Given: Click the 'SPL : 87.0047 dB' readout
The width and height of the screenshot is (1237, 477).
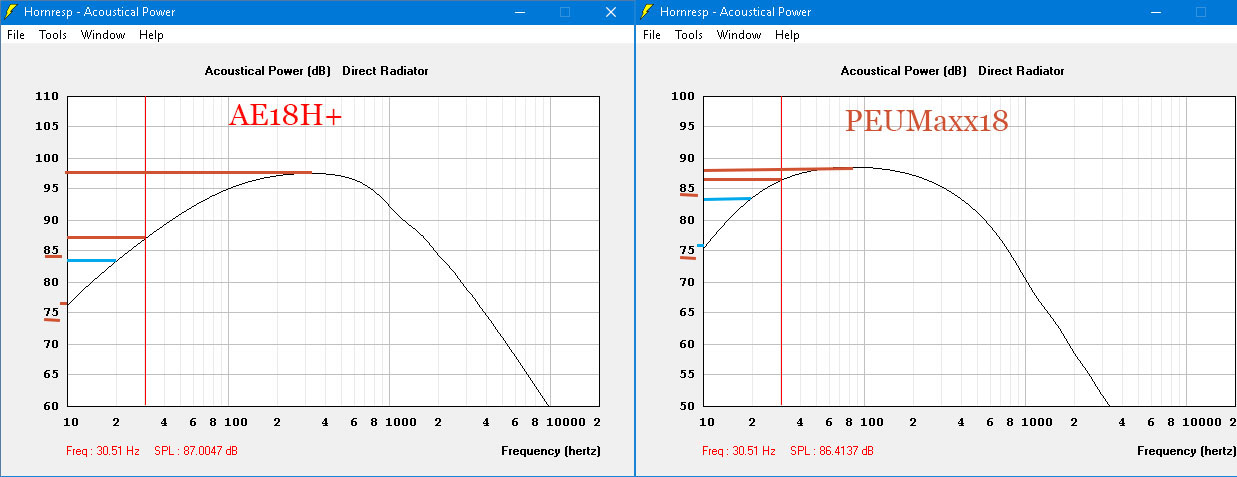Looking at the screenshot, I should coord(196,451).
